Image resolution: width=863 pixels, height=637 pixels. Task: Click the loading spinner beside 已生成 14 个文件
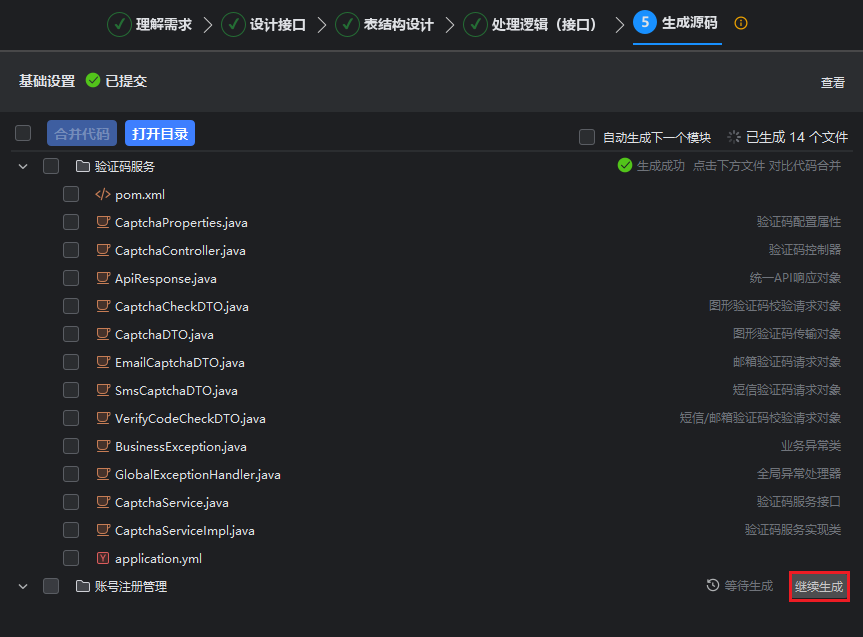click(734, 137)
